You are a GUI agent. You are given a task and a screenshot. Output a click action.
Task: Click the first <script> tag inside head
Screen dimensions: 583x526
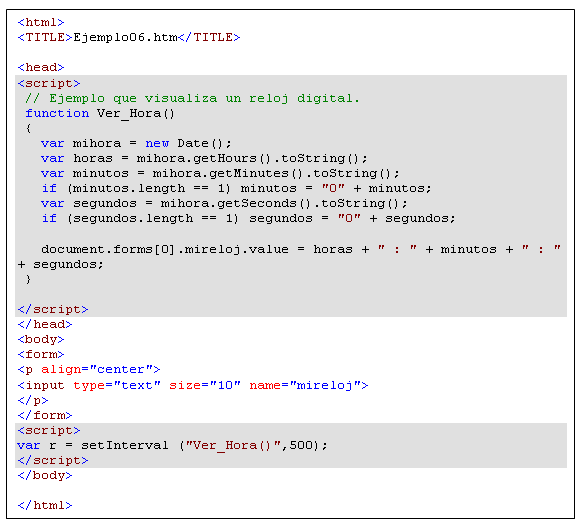(x=49, y=83)
